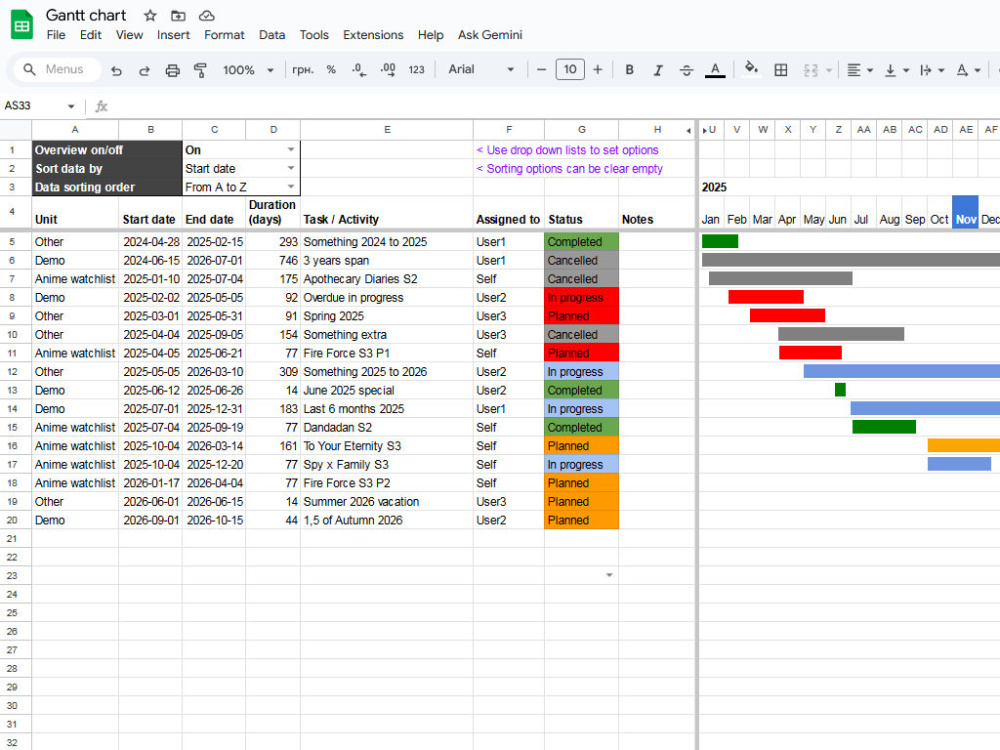Screen dimensions: 1000x750
Task: Select row 12 header
Action: pyautogui.click(x=12, y=372)
